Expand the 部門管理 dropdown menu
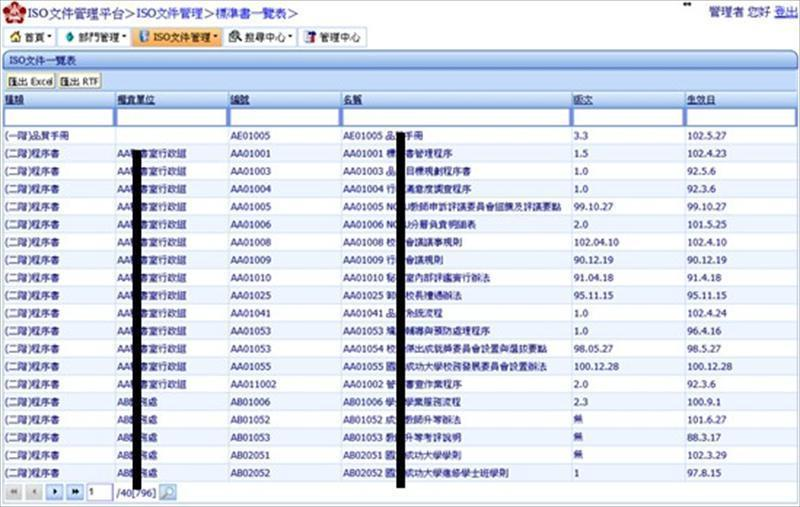Viewport: 800px width, 507px height. [x=95, y=37]
